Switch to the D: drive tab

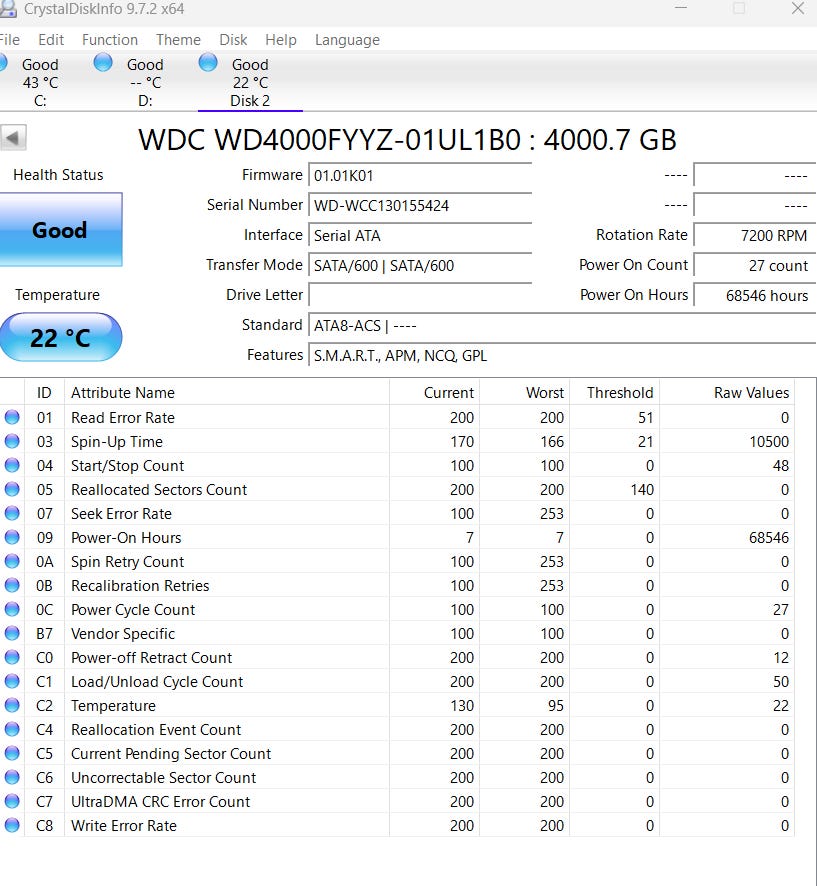[145, 82]
